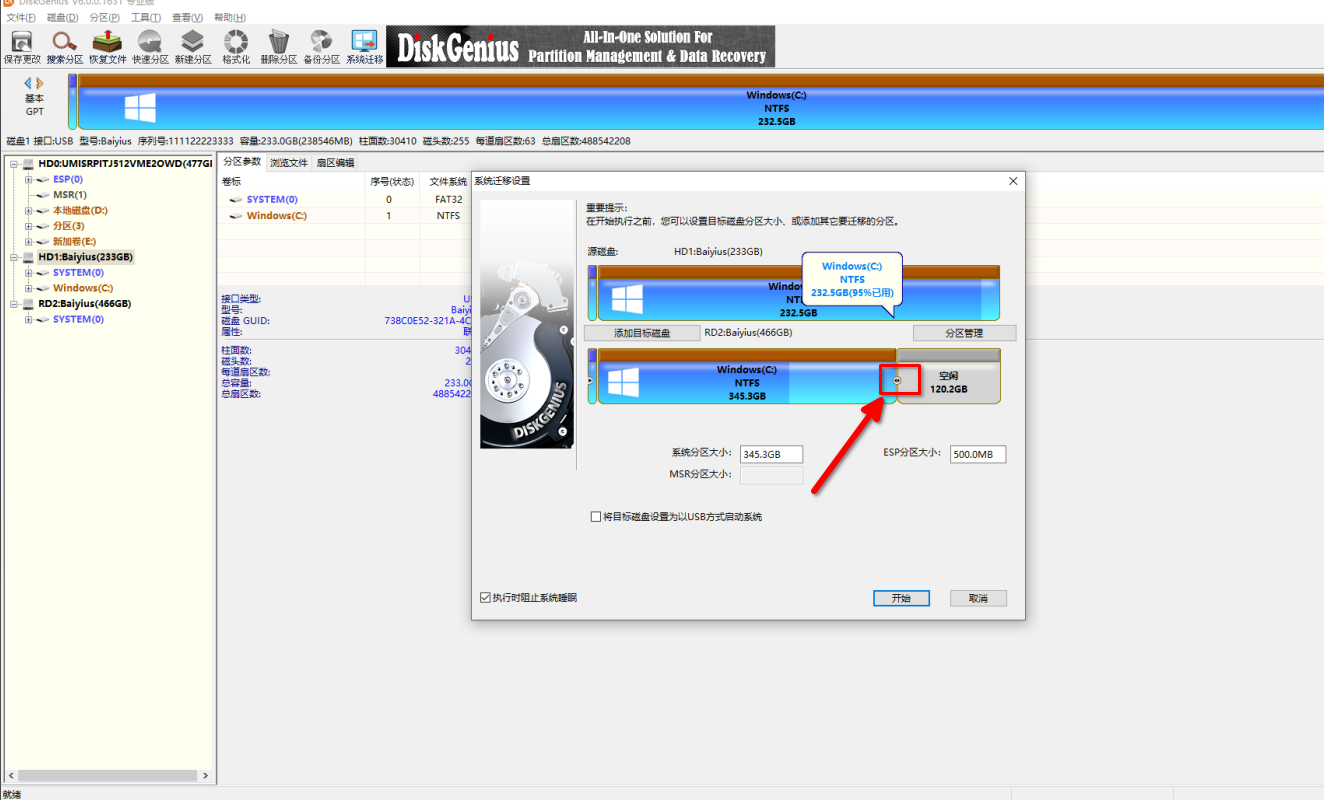Click the 添加目标磁盘 button

641,333
